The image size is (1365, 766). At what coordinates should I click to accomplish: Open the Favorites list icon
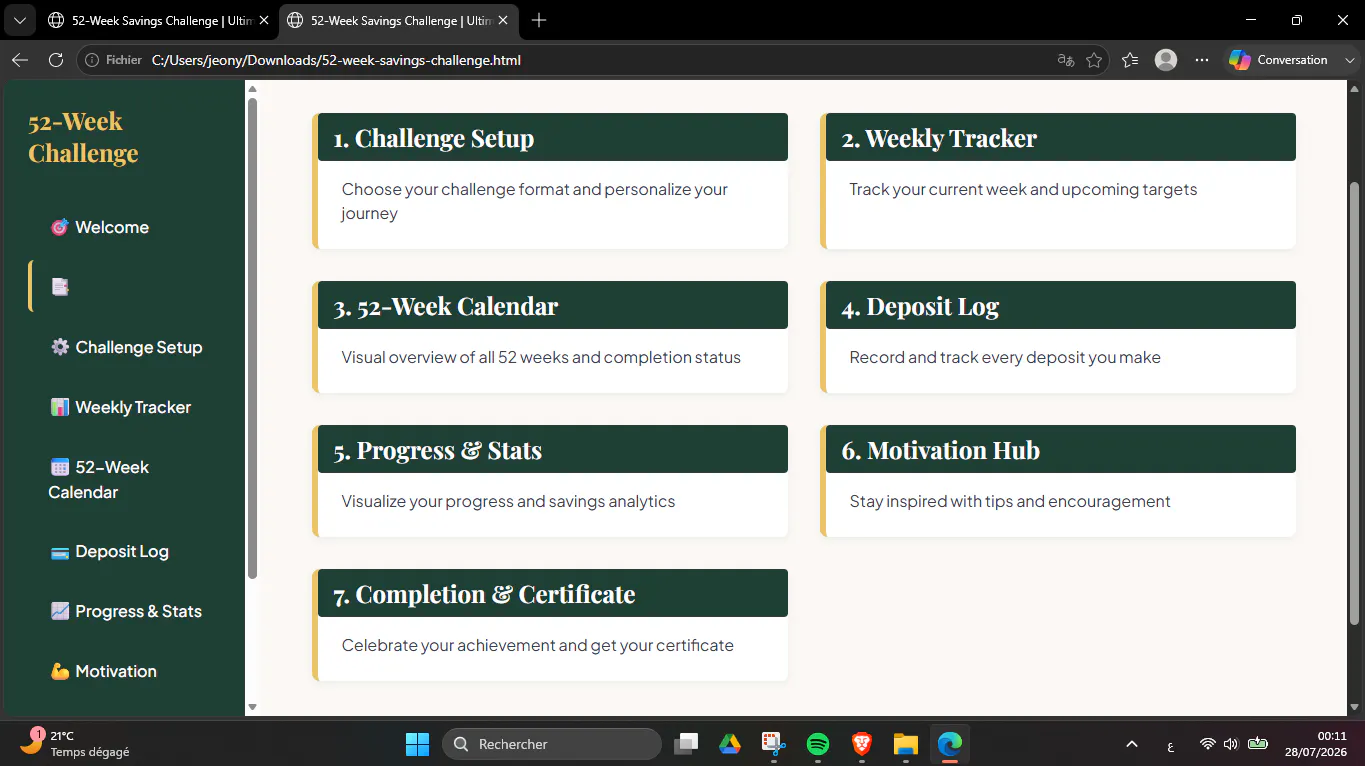(1130, 60)
